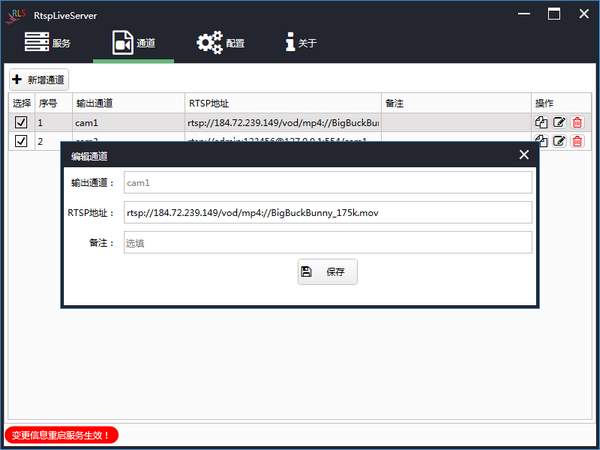This screenshot has width=600, height=450.
Task: Close the 编辑通道 dialog
Action: coord(524,155)
